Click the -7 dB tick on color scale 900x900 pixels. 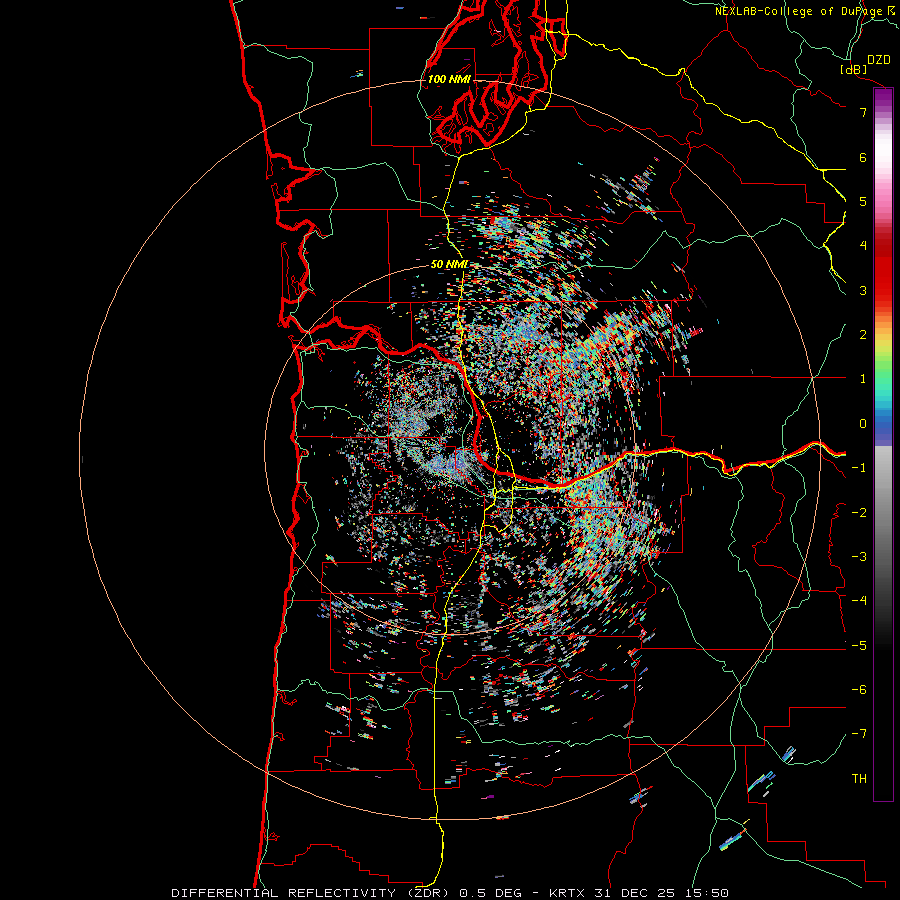[x=859, y=734]
